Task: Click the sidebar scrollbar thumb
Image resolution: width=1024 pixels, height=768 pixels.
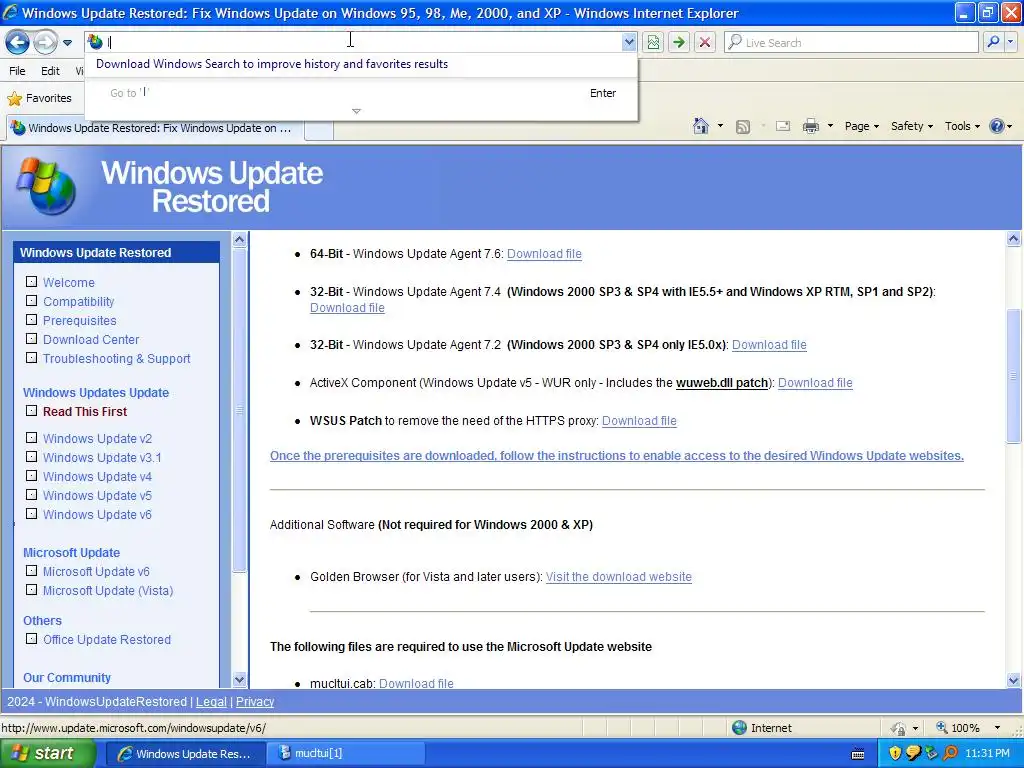Action: 239,410
